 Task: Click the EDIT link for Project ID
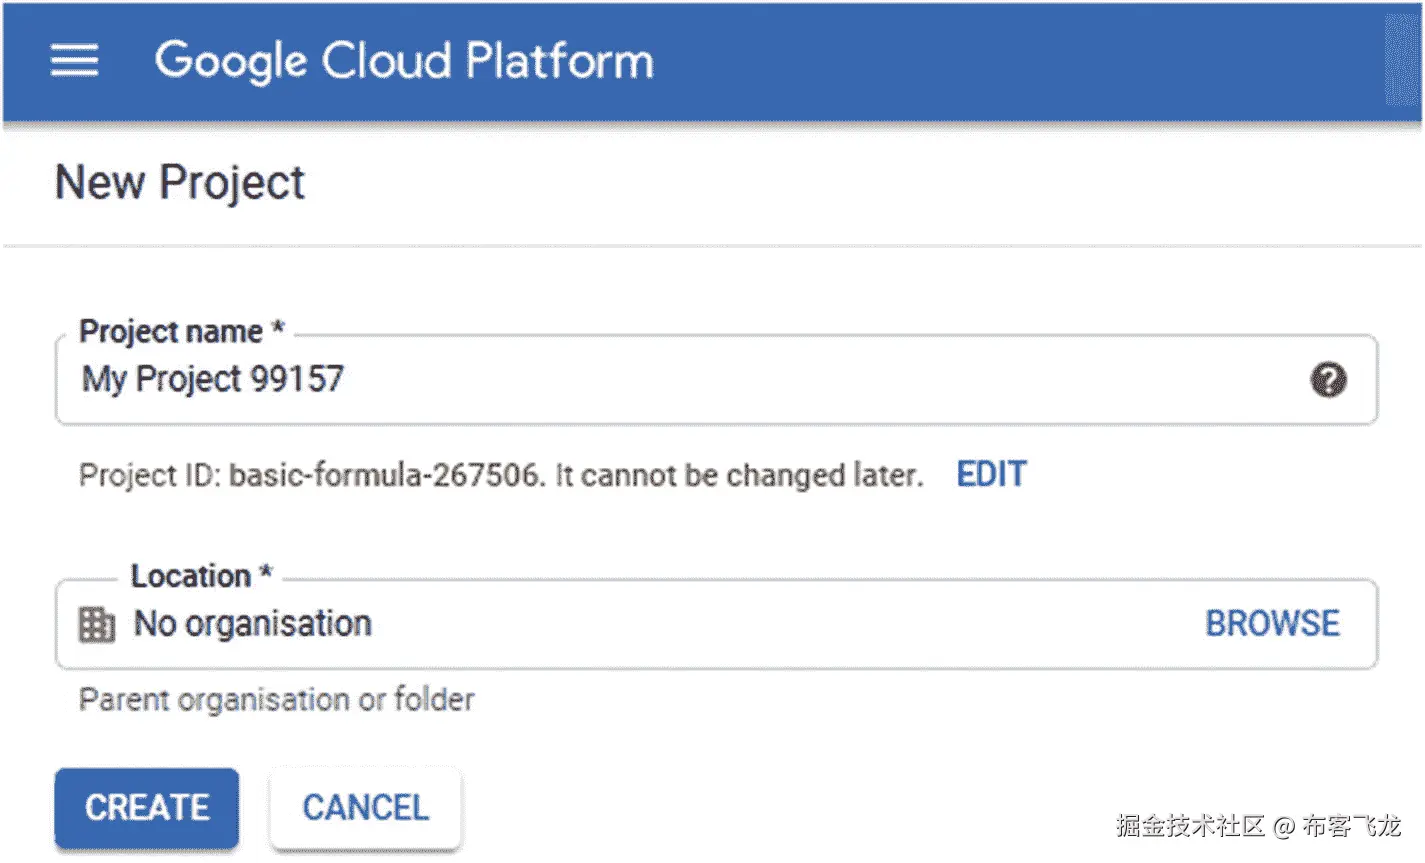point(991,474)
